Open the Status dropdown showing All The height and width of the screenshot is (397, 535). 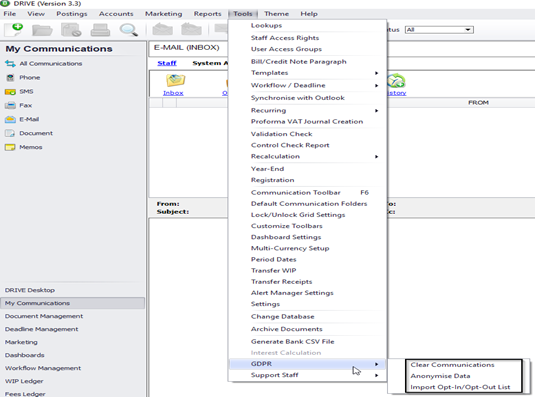(x=439, y=30)
